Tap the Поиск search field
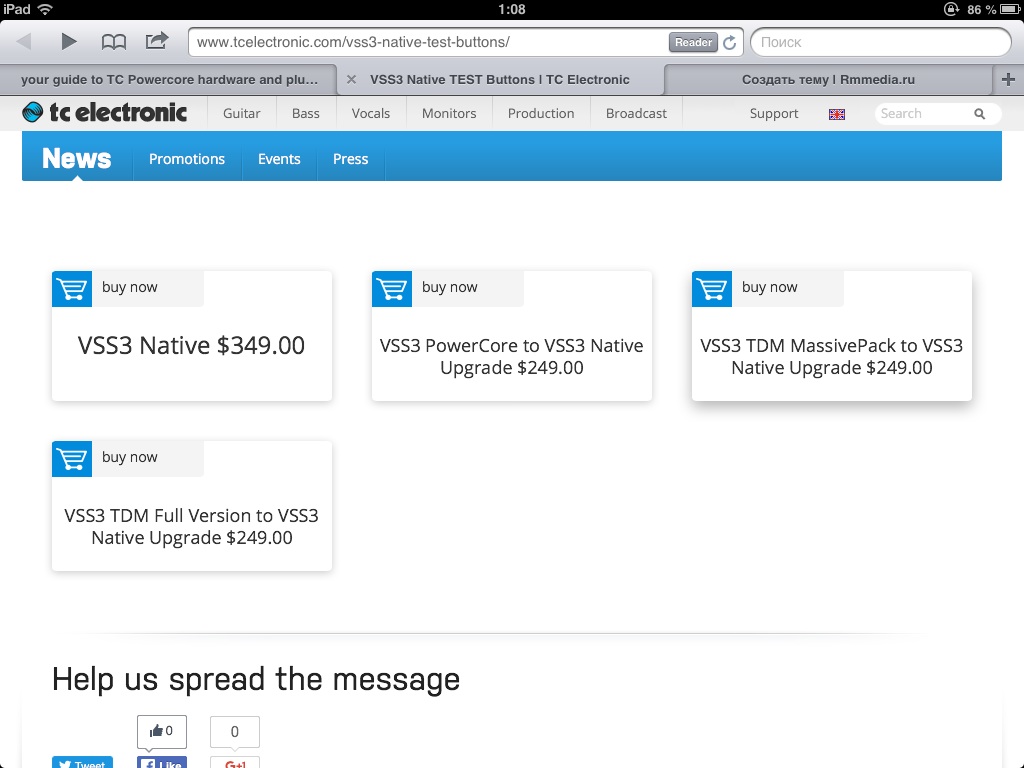 pyautogui.click(x=880, y=42)
